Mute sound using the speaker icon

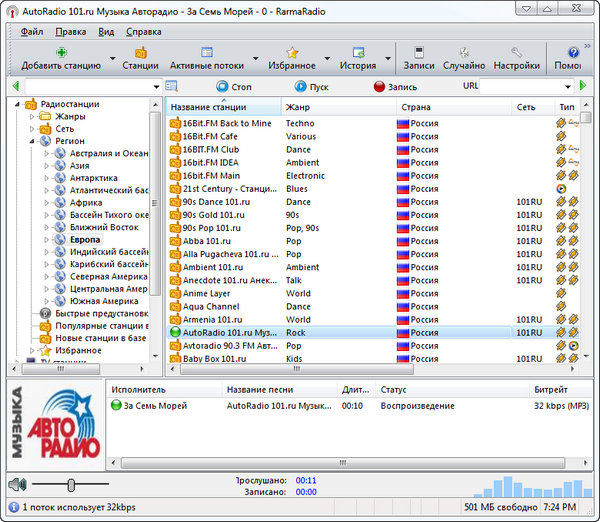[17, 485]
